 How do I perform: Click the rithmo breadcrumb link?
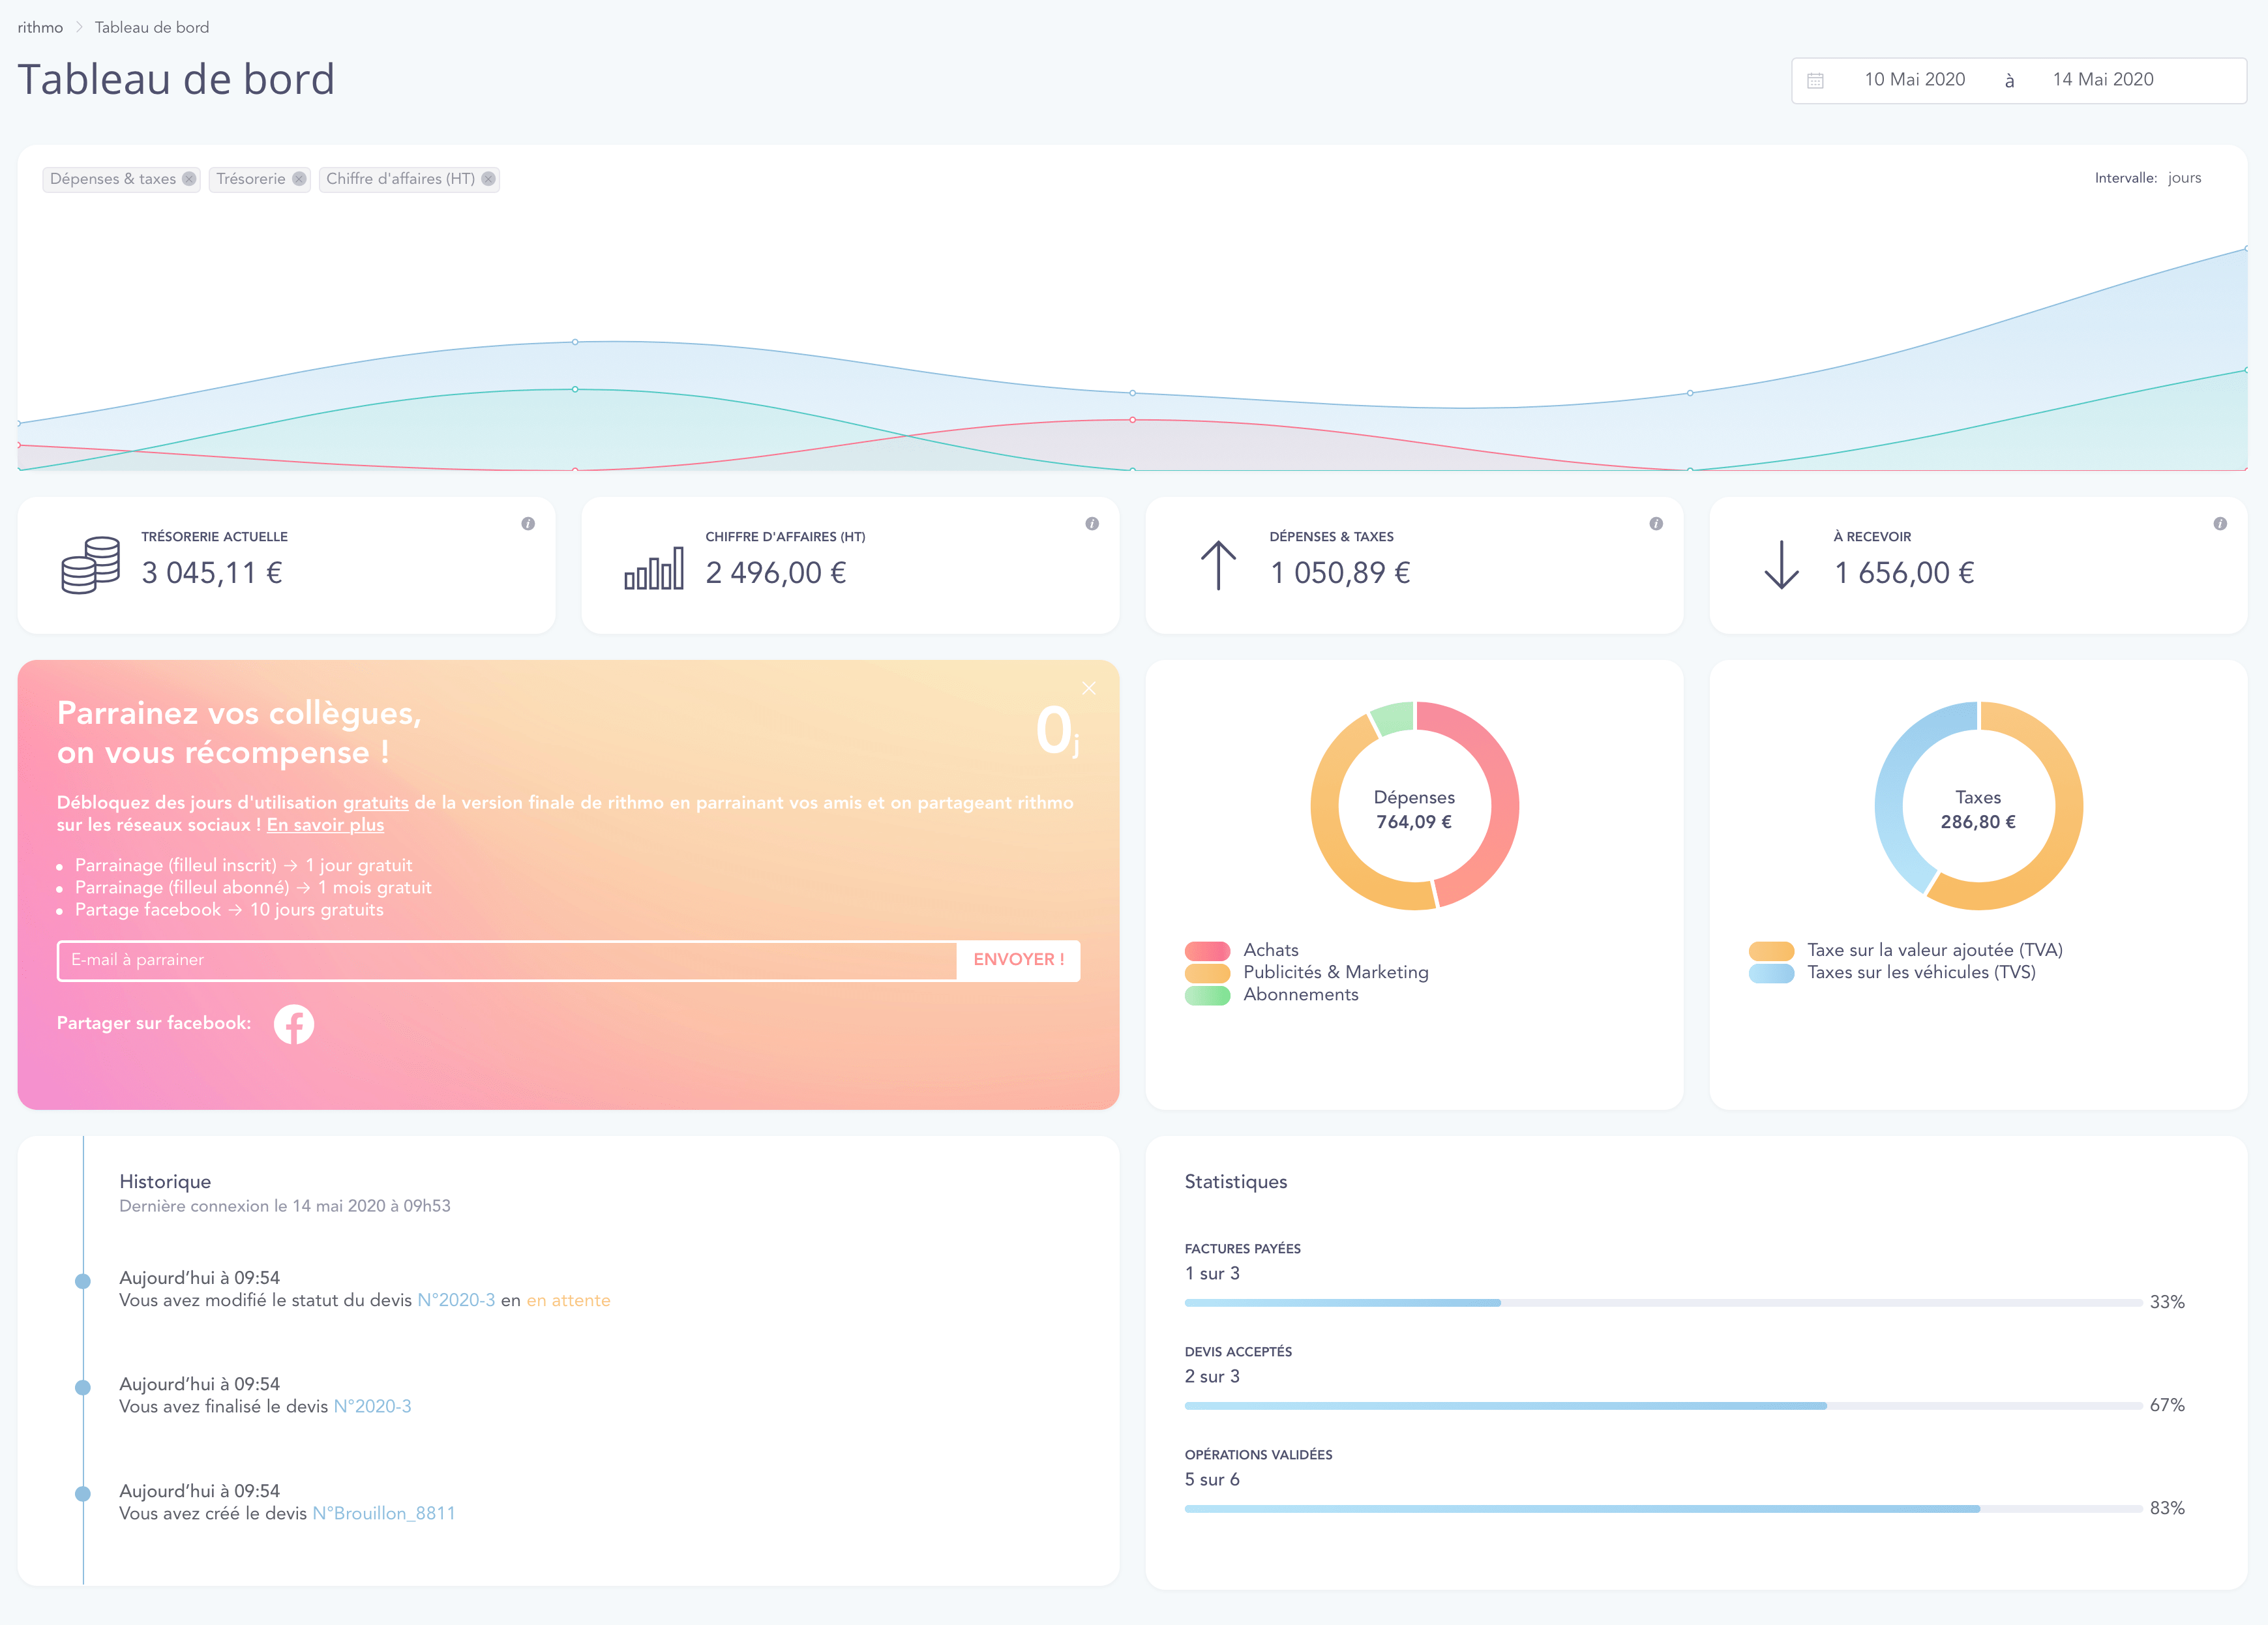click(40, 27)
